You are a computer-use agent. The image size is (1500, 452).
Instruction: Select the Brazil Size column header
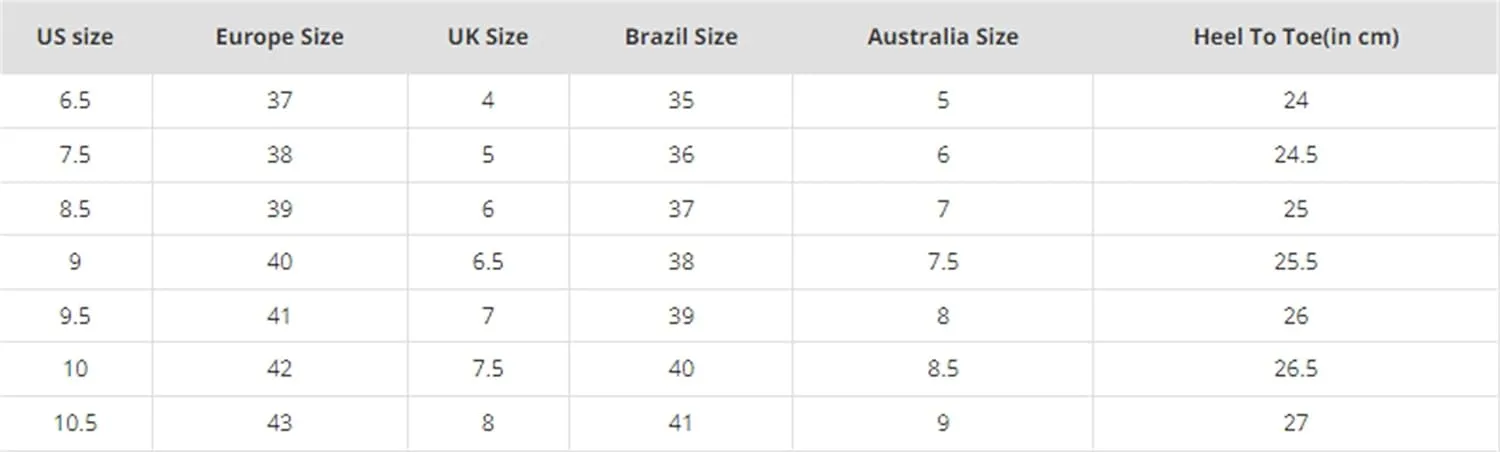tap(681, 38)
